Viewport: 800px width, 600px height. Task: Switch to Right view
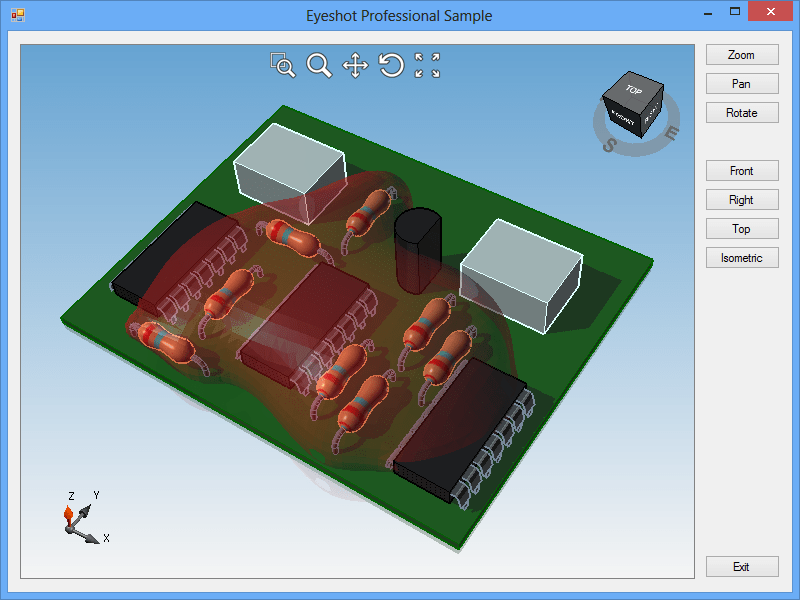tap(742, 199)
